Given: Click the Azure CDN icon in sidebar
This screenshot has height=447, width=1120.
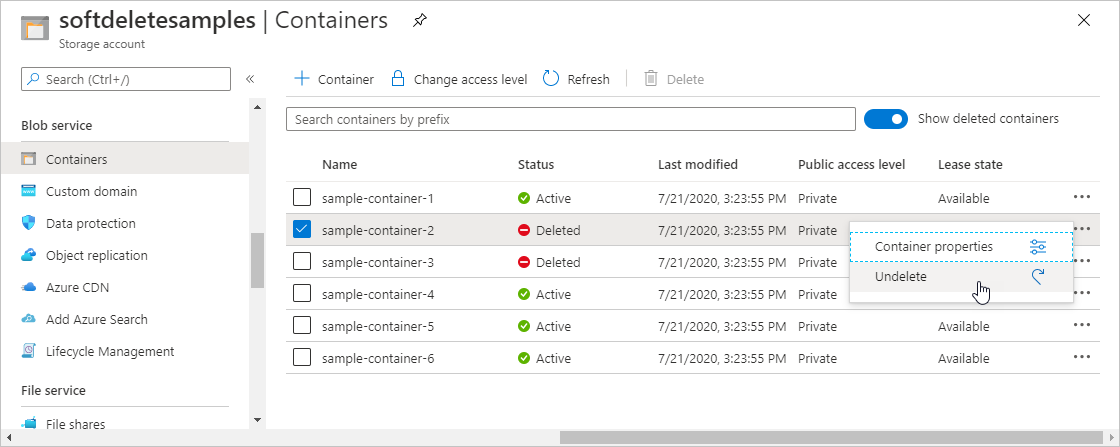Looking at the screenshot, I should (x=28, y=287).
